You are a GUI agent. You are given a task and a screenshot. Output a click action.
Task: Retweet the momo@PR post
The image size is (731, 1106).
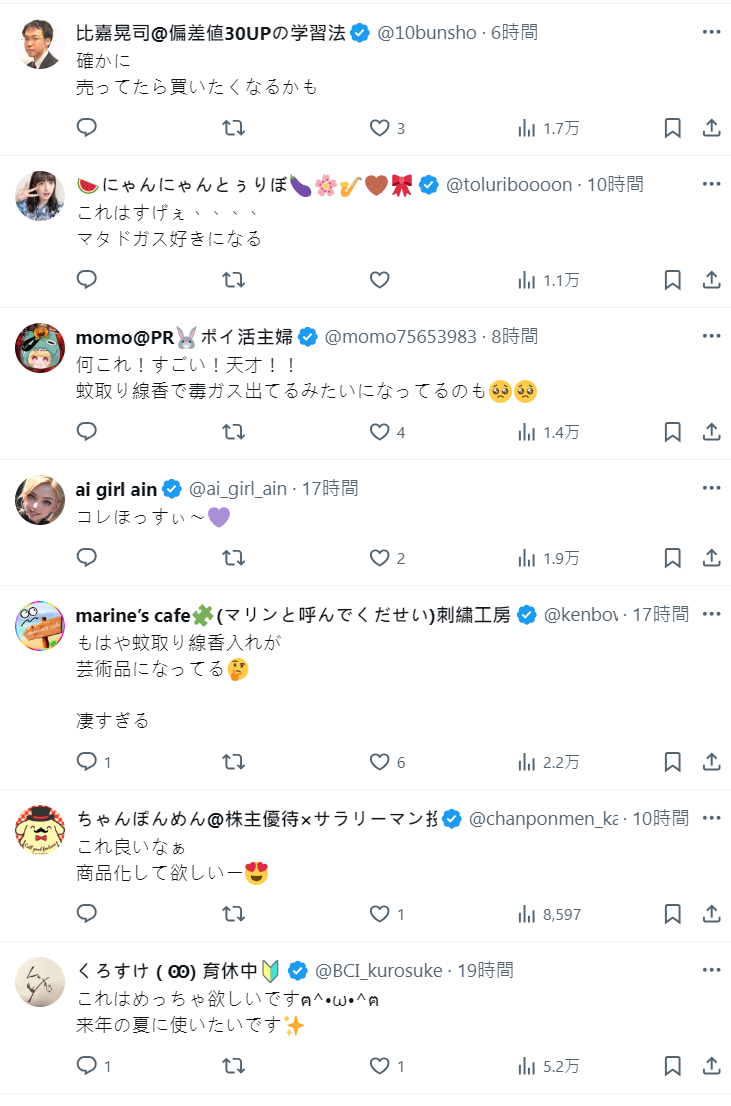coord(233,432)
